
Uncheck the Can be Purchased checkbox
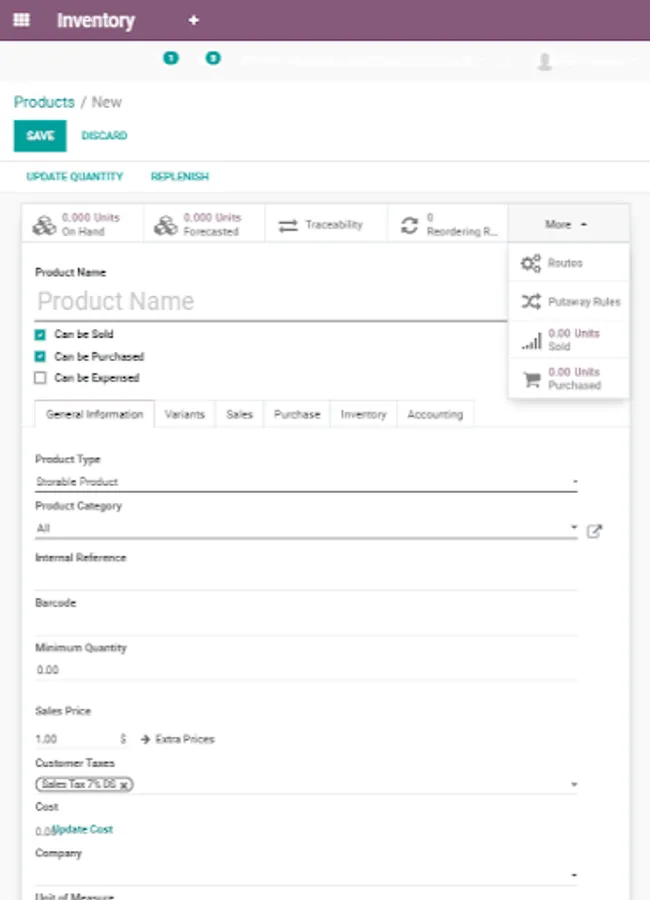coord(41,357)
